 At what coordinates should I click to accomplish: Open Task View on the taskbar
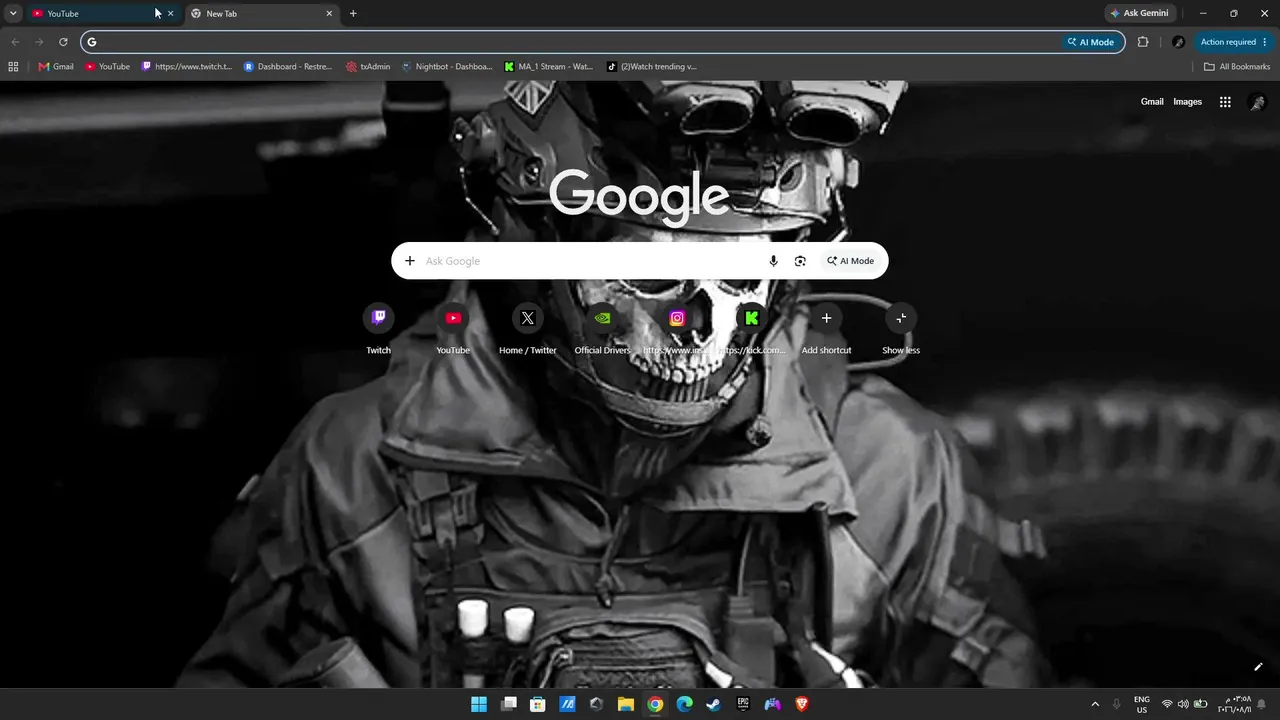508,704
